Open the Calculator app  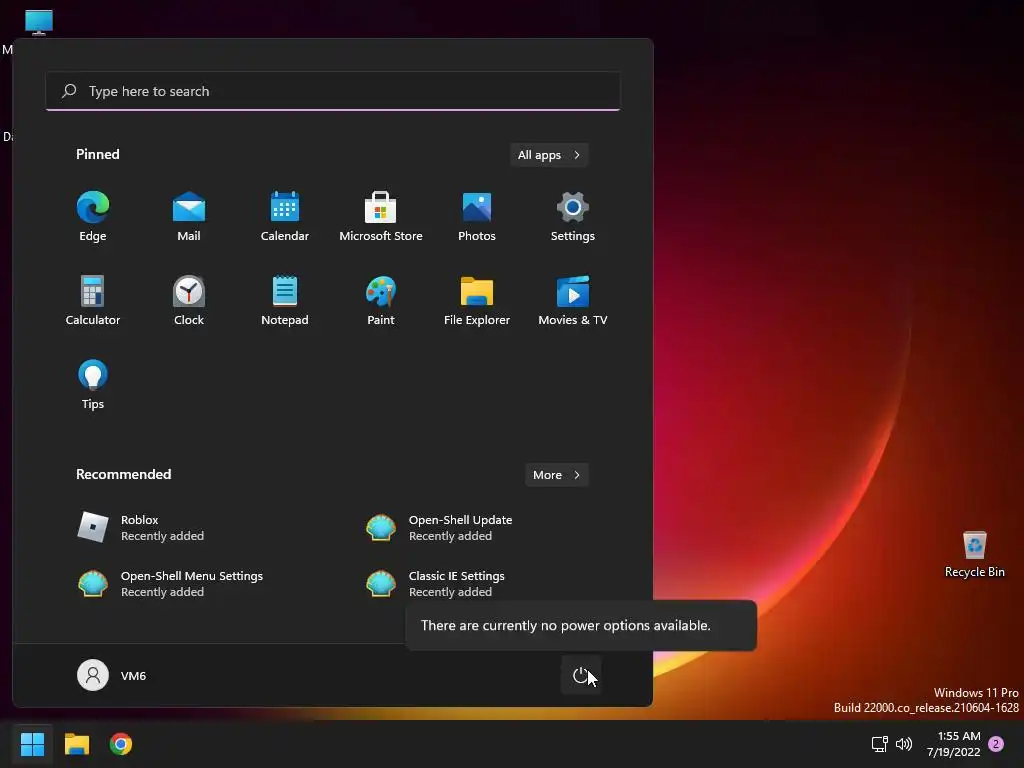pyautogui.click(x=93, y=300)
